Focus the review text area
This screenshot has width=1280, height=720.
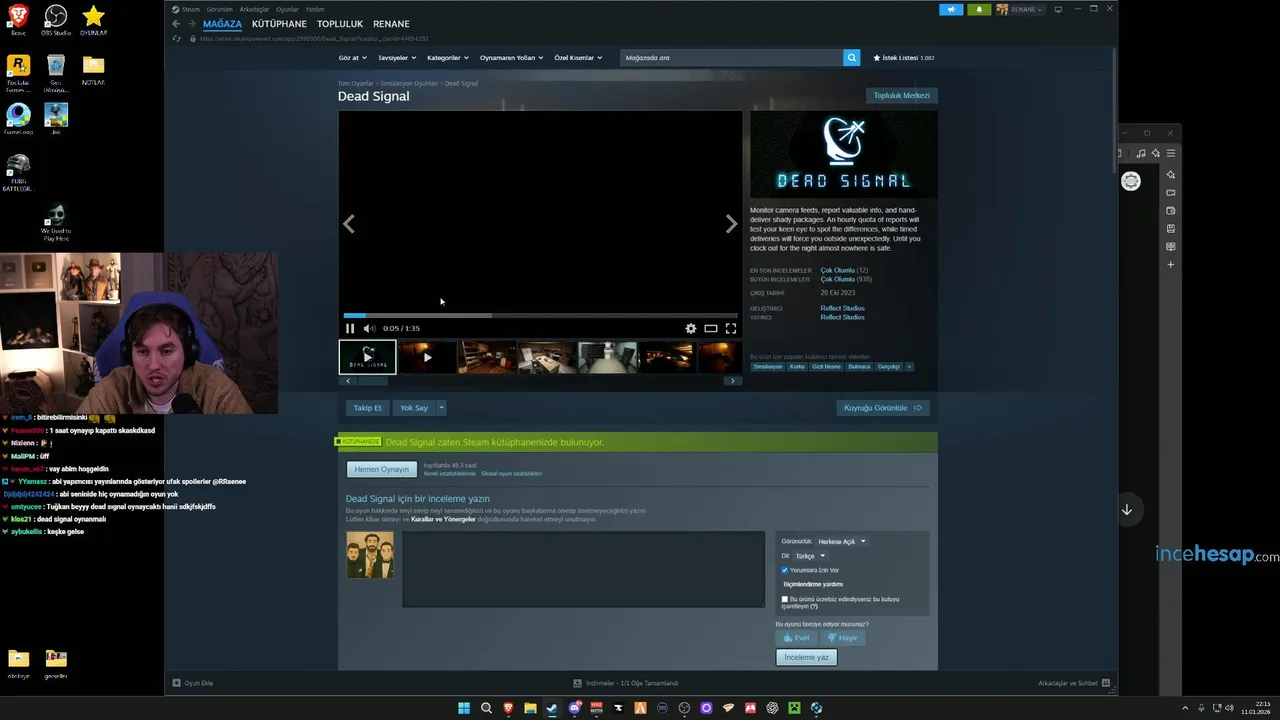[584, 569]
